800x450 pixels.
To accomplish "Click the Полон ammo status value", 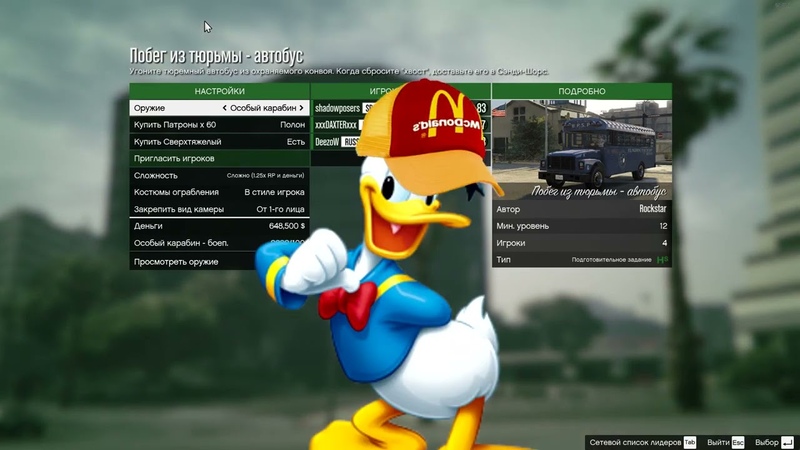I will coord(292,125).
